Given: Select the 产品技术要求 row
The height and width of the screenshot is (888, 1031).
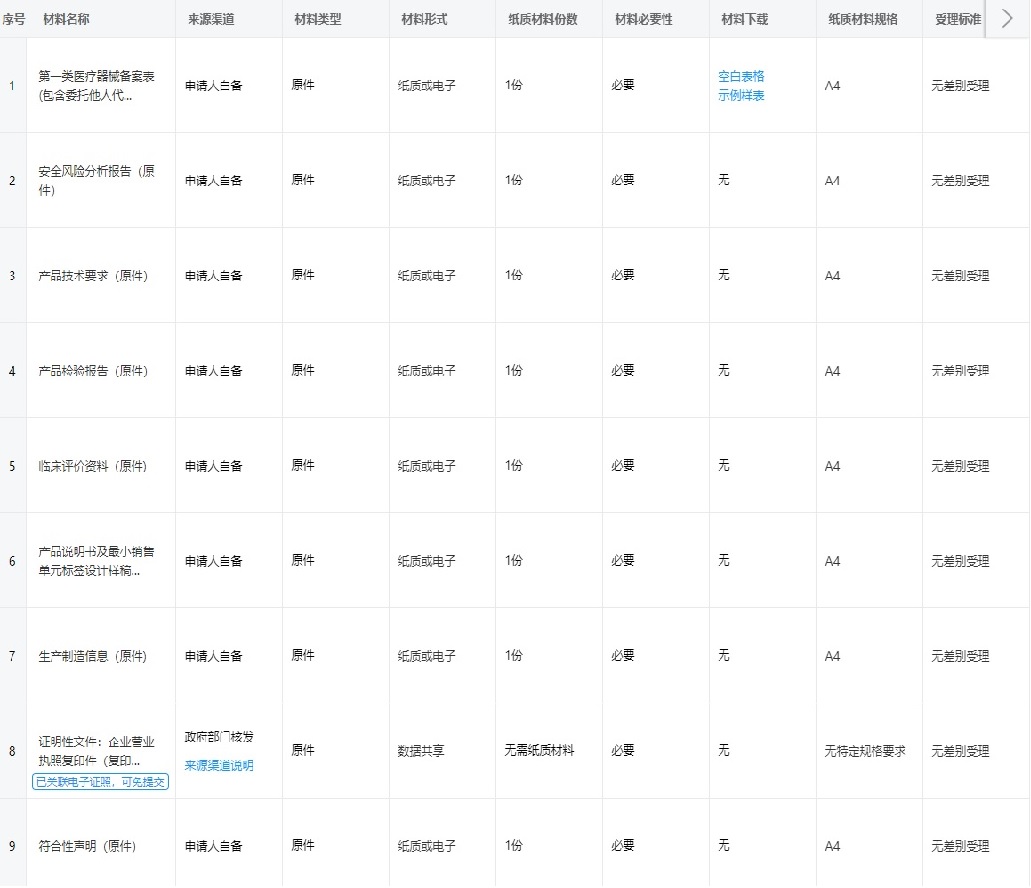Looking at the screenshot, I should click(x=400, y=275).
